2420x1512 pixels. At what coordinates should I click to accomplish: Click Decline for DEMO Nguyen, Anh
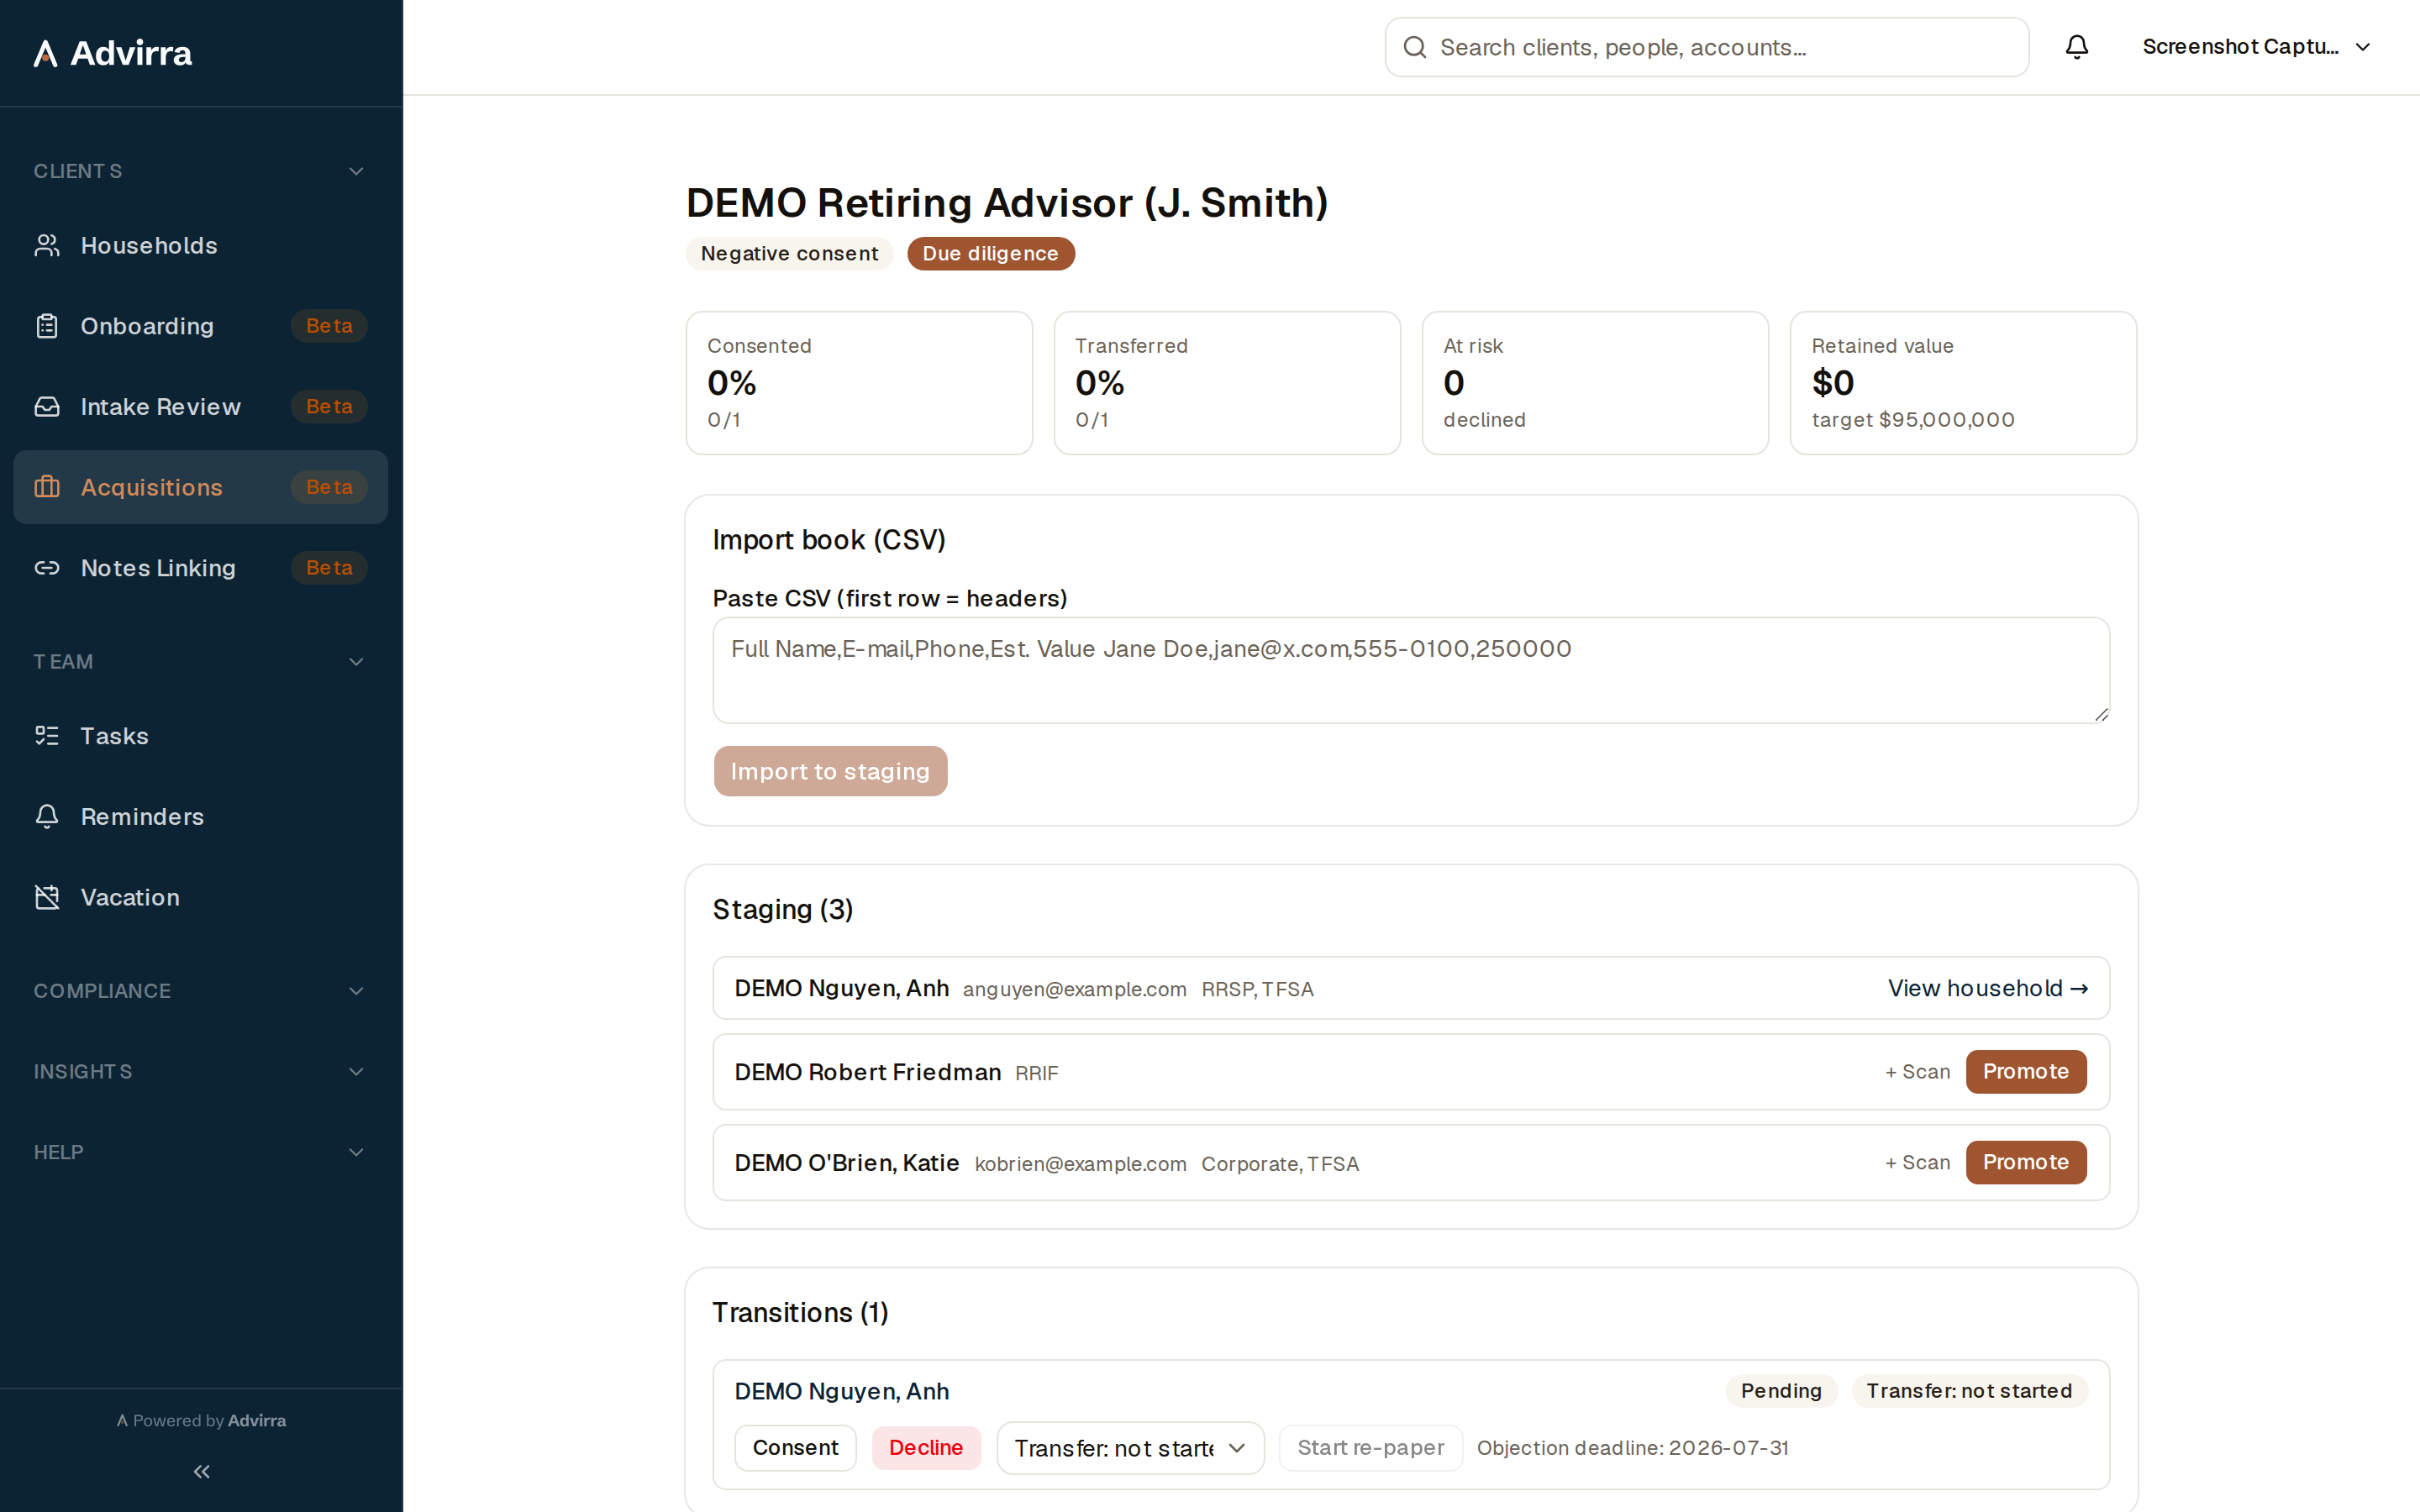point(925,1448)
